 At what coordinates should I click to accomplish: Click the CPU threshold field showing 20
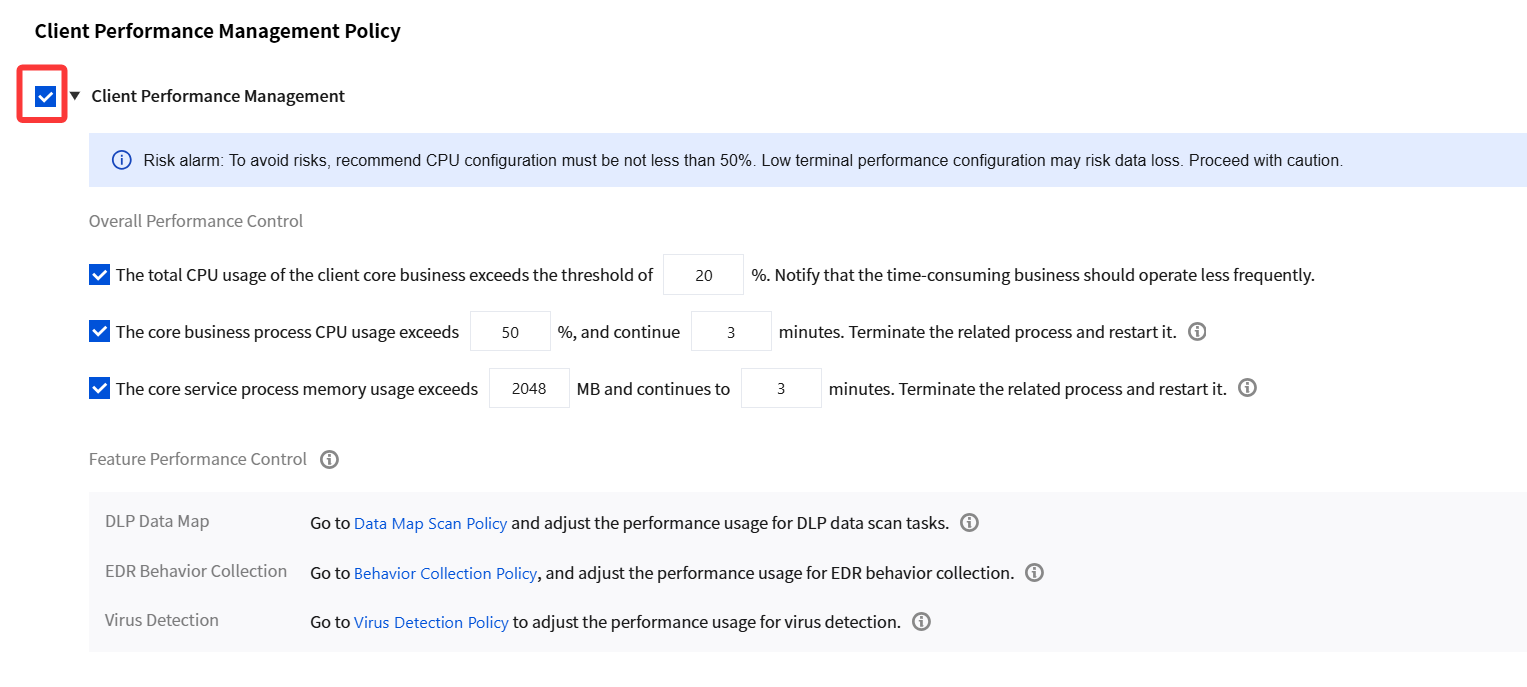pos(703,275)
